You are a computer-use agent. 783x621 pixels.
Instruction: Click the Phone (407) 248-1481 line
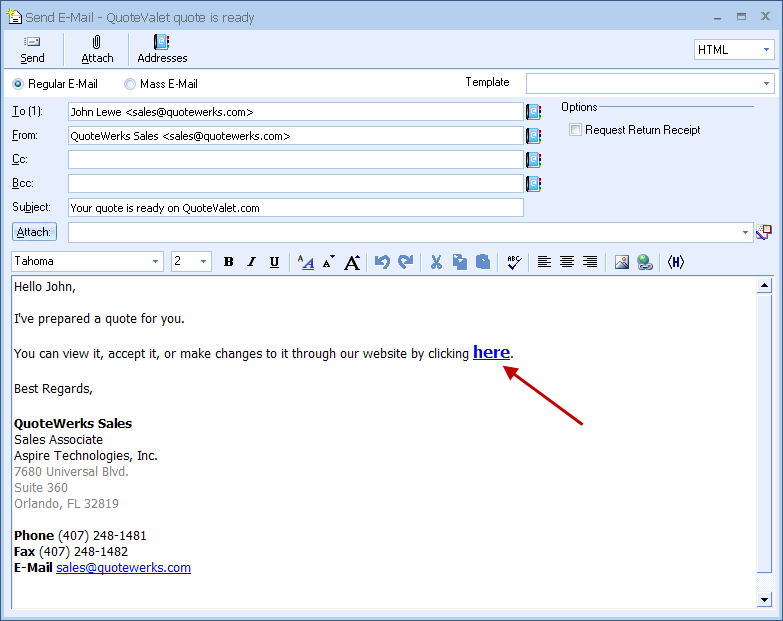click(80, 536)
